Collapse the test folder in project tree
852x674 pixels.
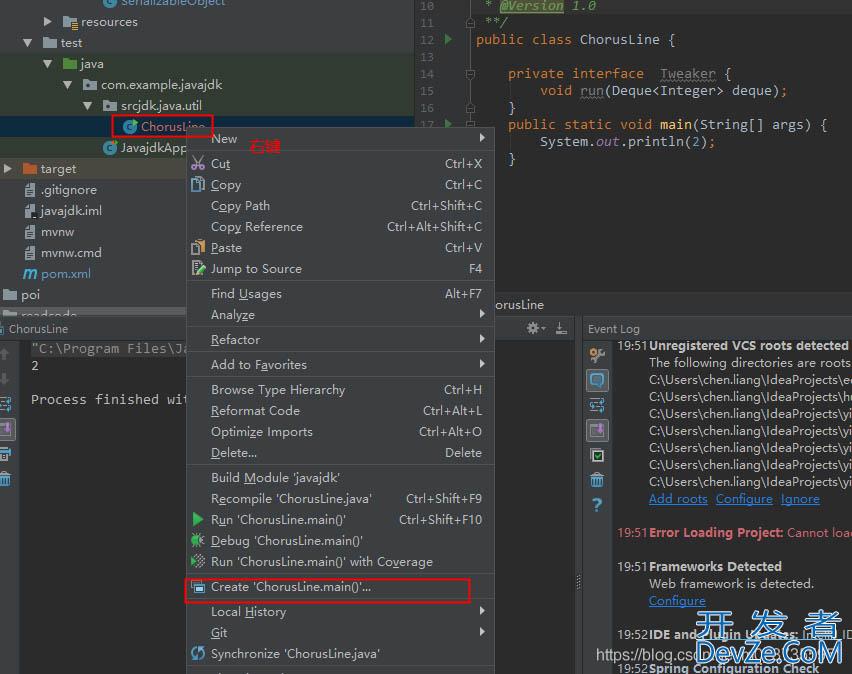[28, 42]
